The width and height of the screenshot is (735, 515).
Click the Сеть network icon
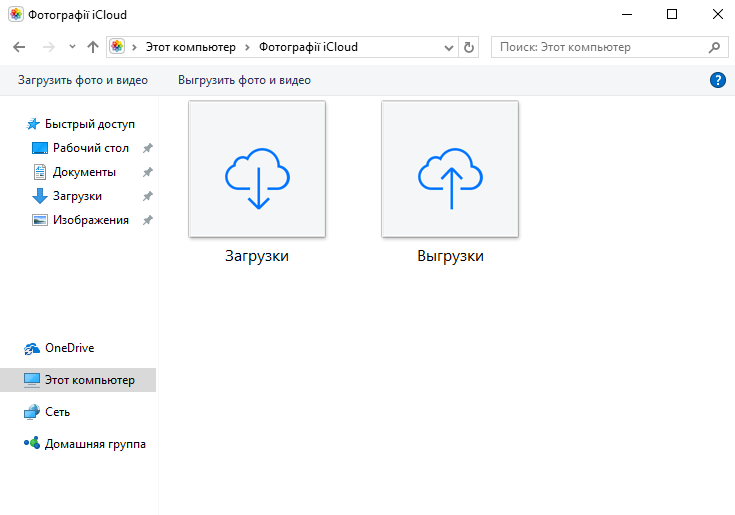pos(32,412)
